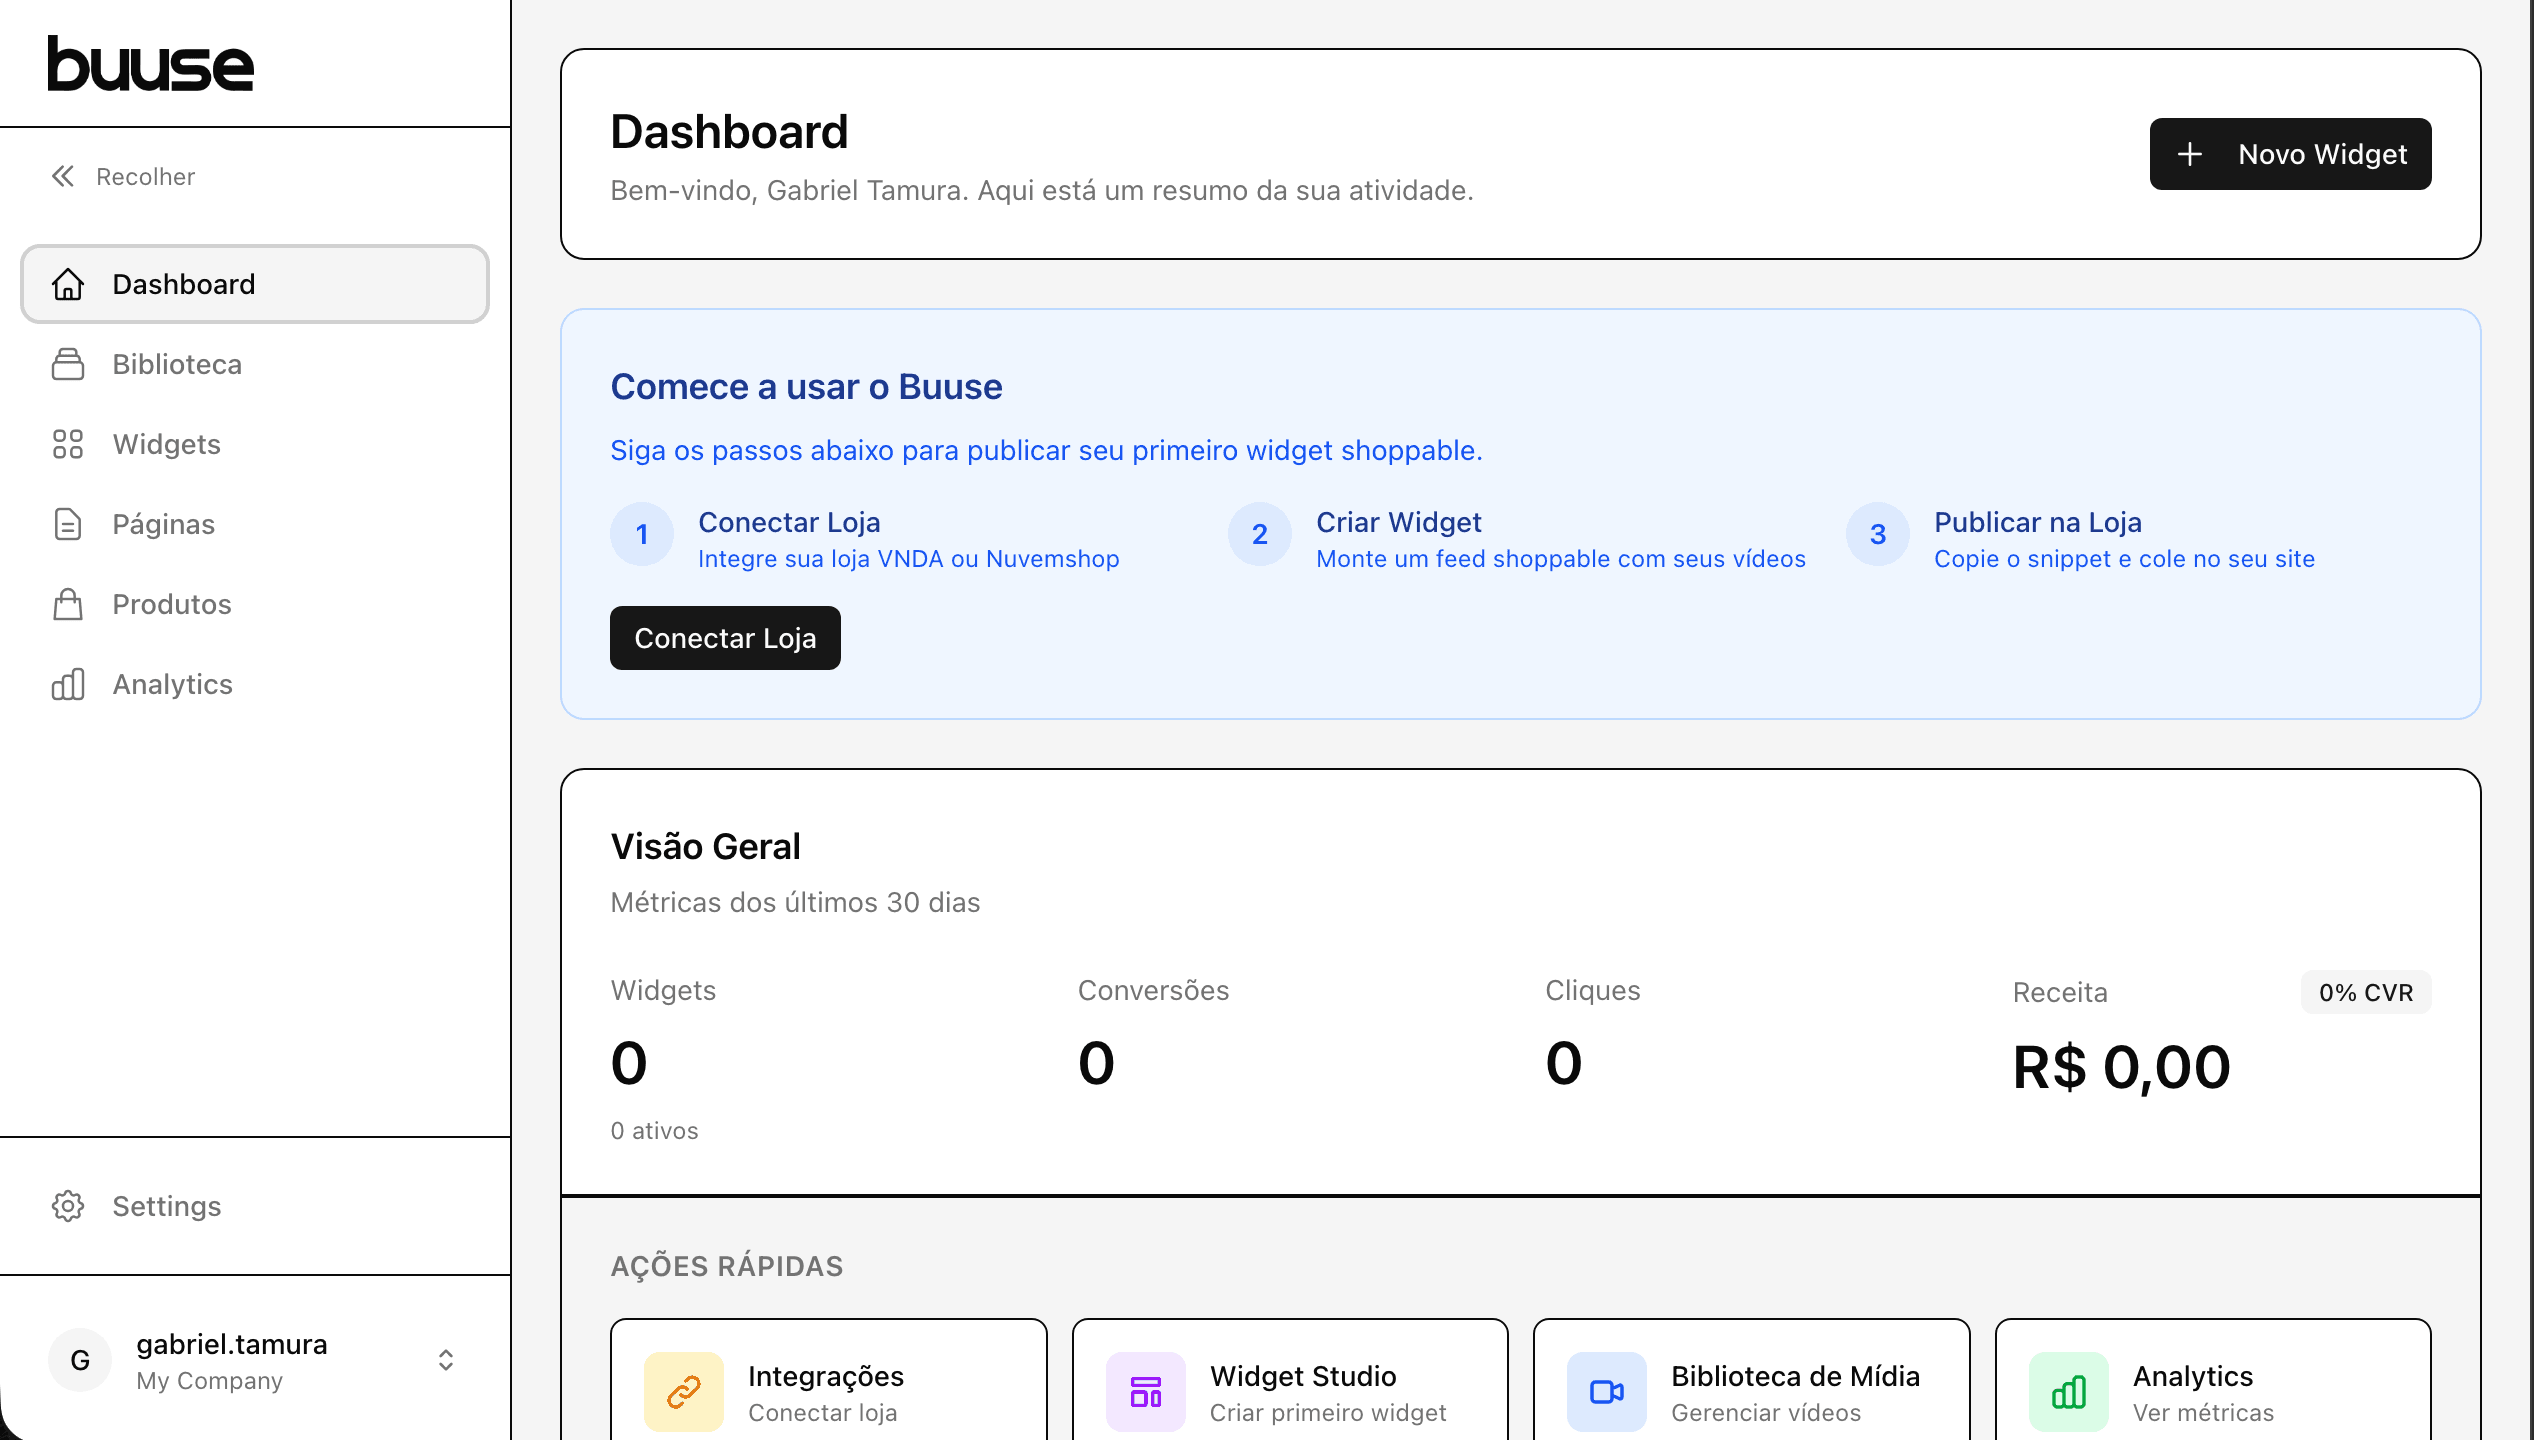This screenshot has height=1440, width=2534.
Task: Click the AÇÕES RÁPIDAS section heading
Action: point(727,1266)
